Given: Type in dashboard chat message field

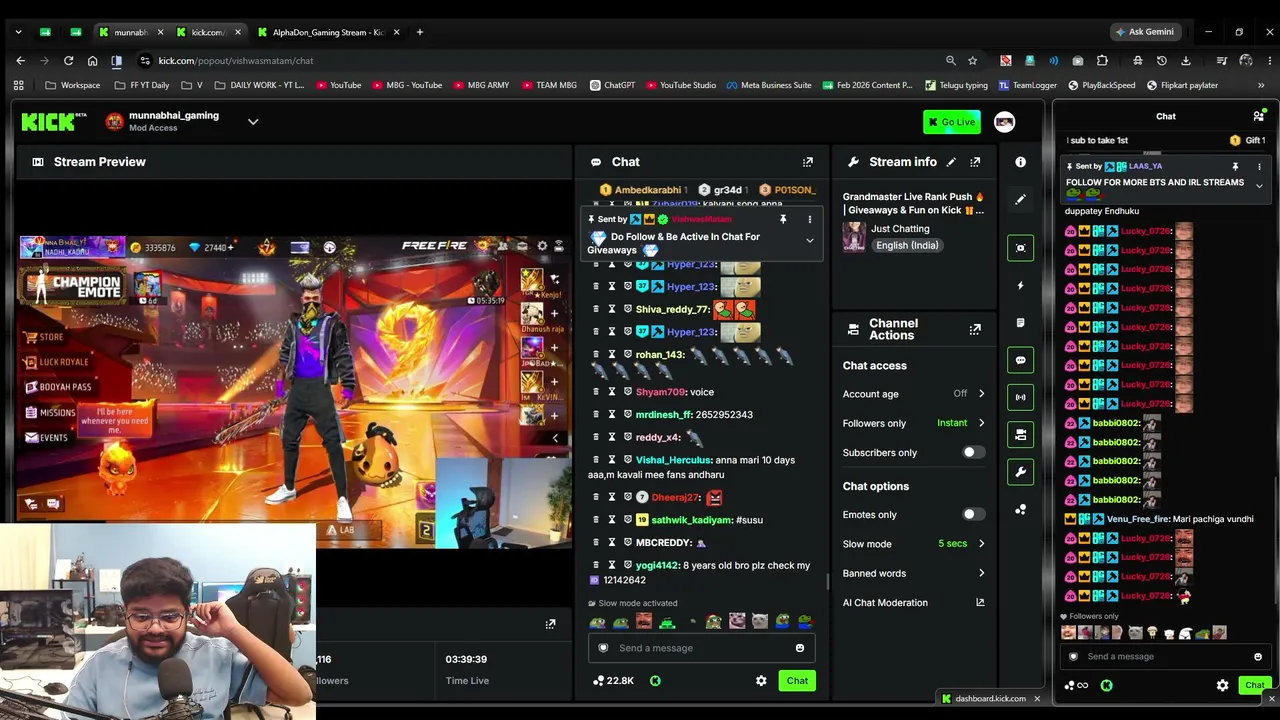Looking at the screenshot, I should tap(701, 648).
